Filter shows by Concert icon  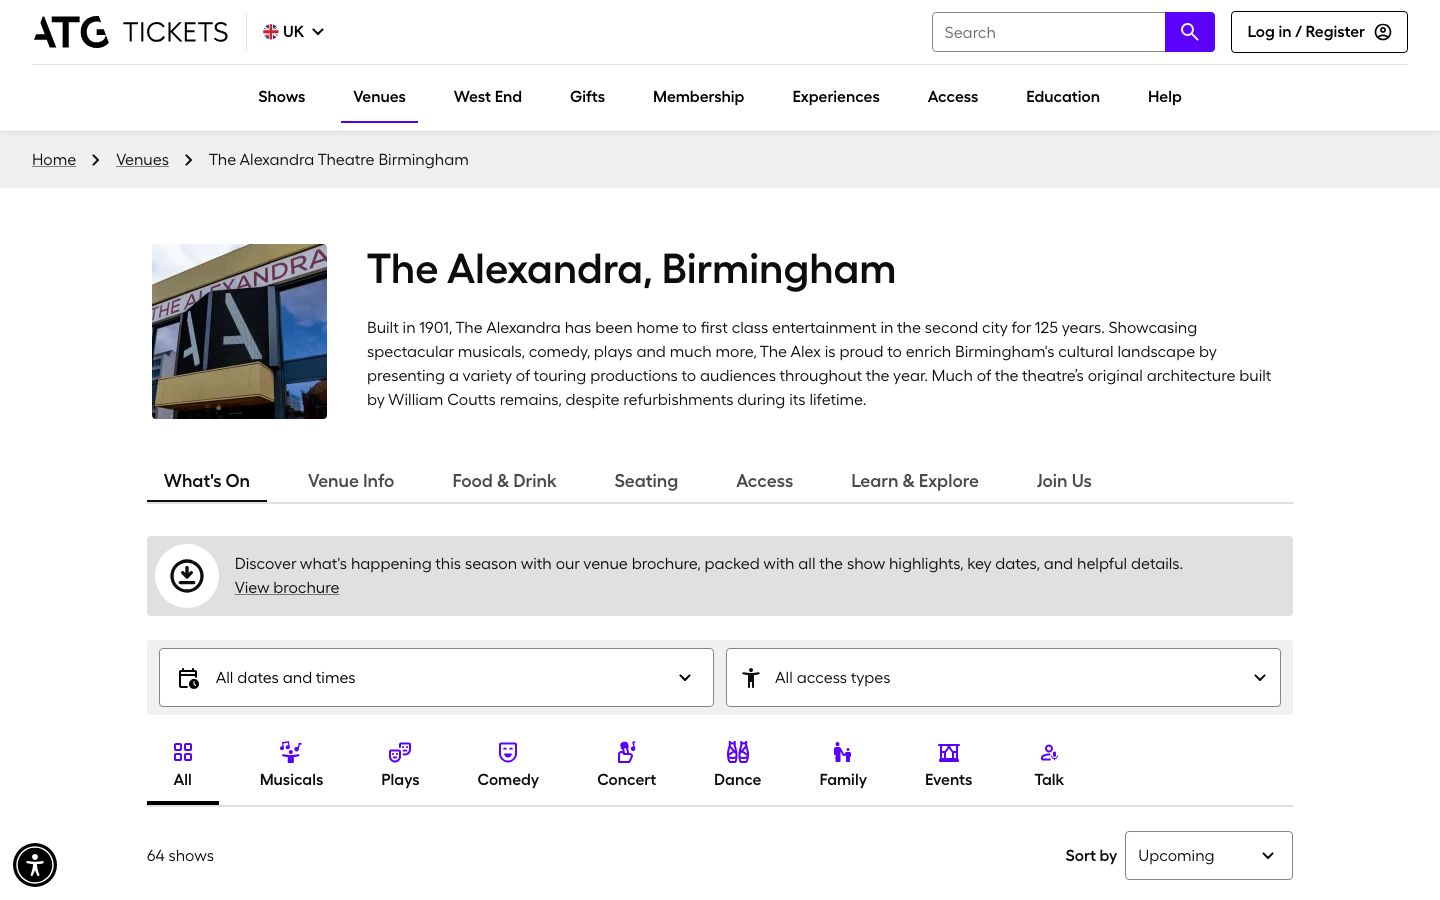(x=627, y=752)
